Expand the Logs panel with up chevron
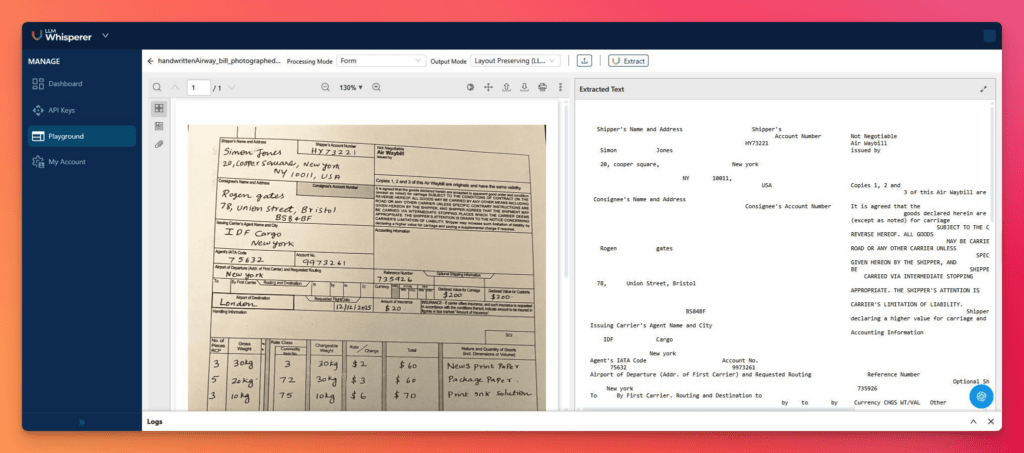 pos(973,422)
